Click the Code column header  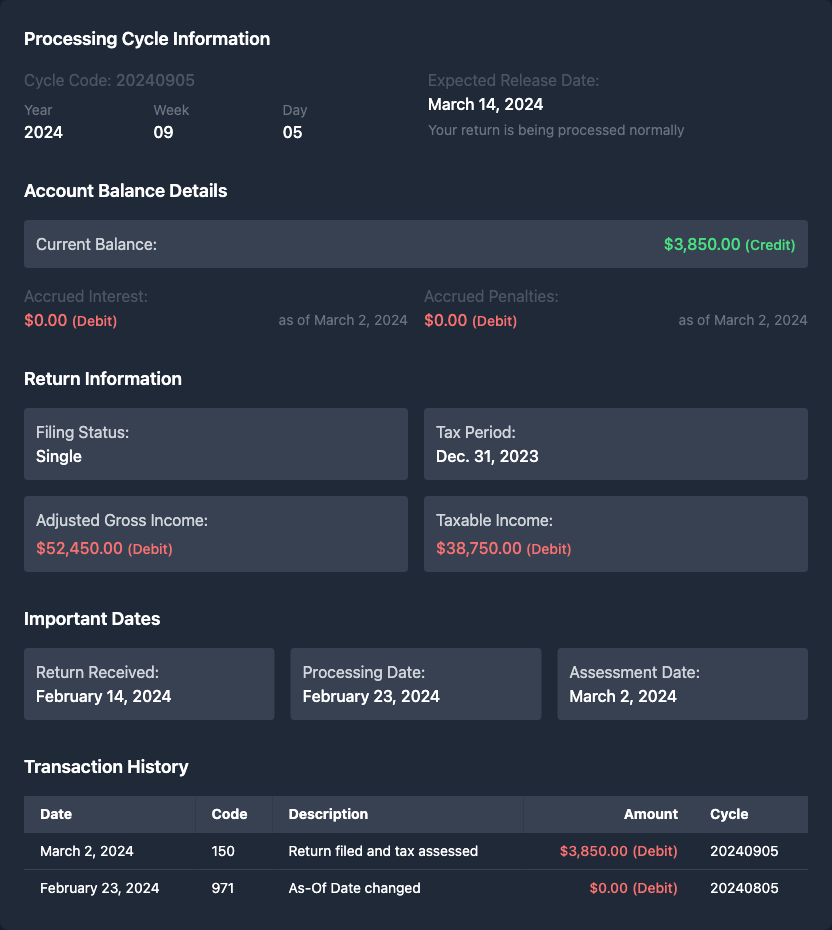pos(229,814)
